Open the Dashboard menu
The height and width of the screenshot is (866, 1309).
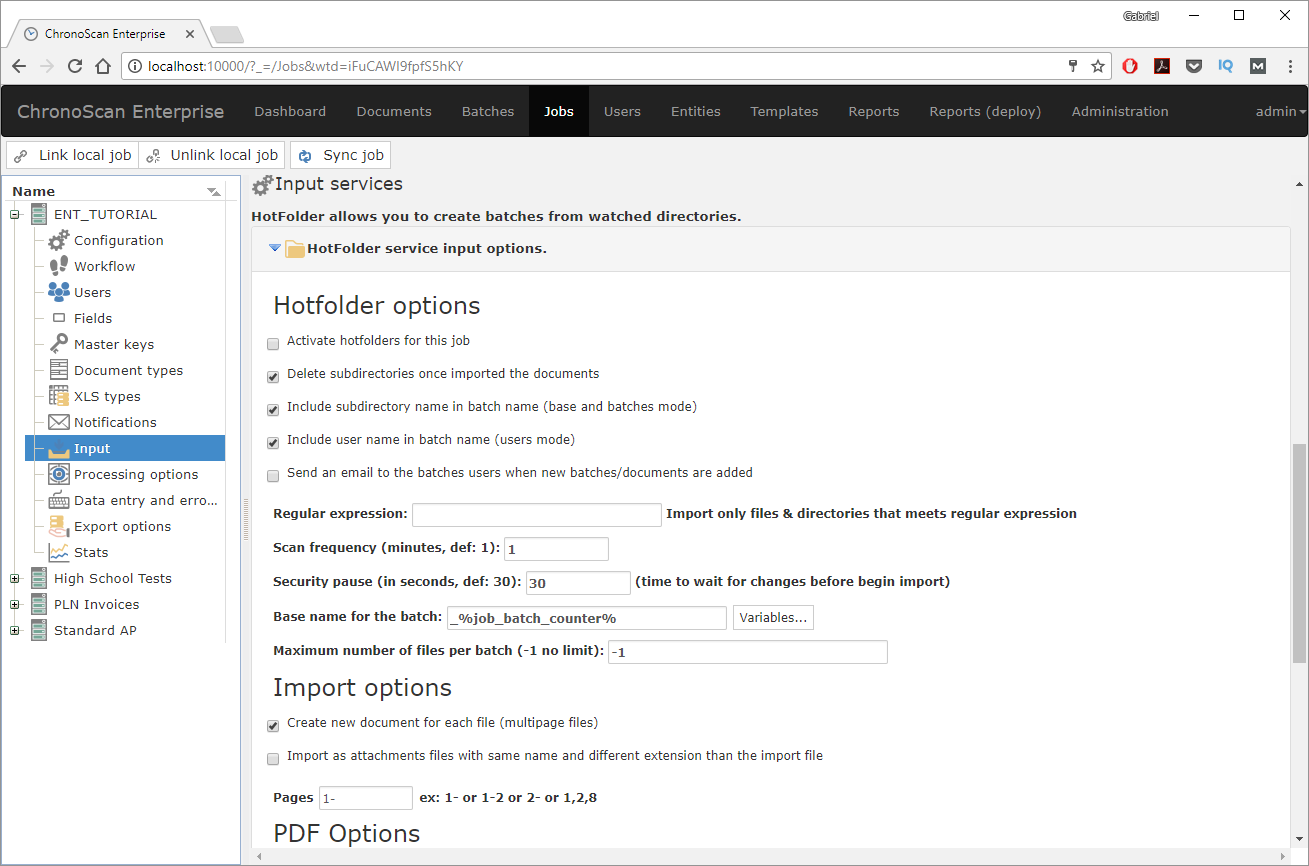[x=290, y=111]
